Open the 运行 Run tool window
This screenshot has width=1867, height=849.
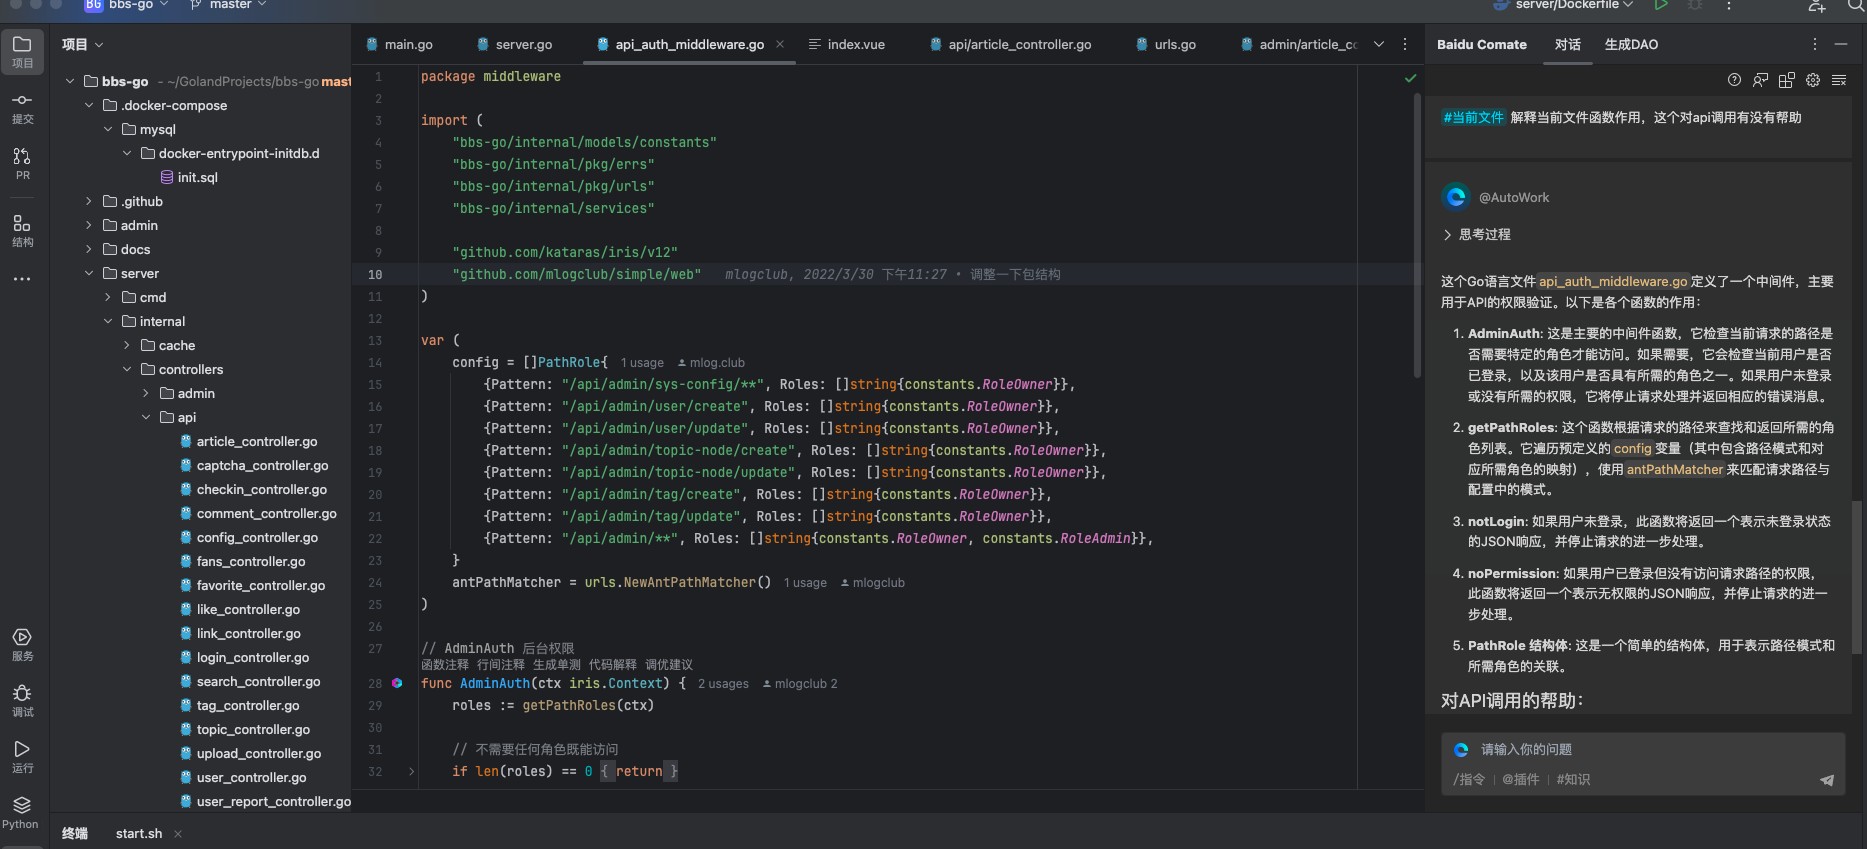[22, 757]
